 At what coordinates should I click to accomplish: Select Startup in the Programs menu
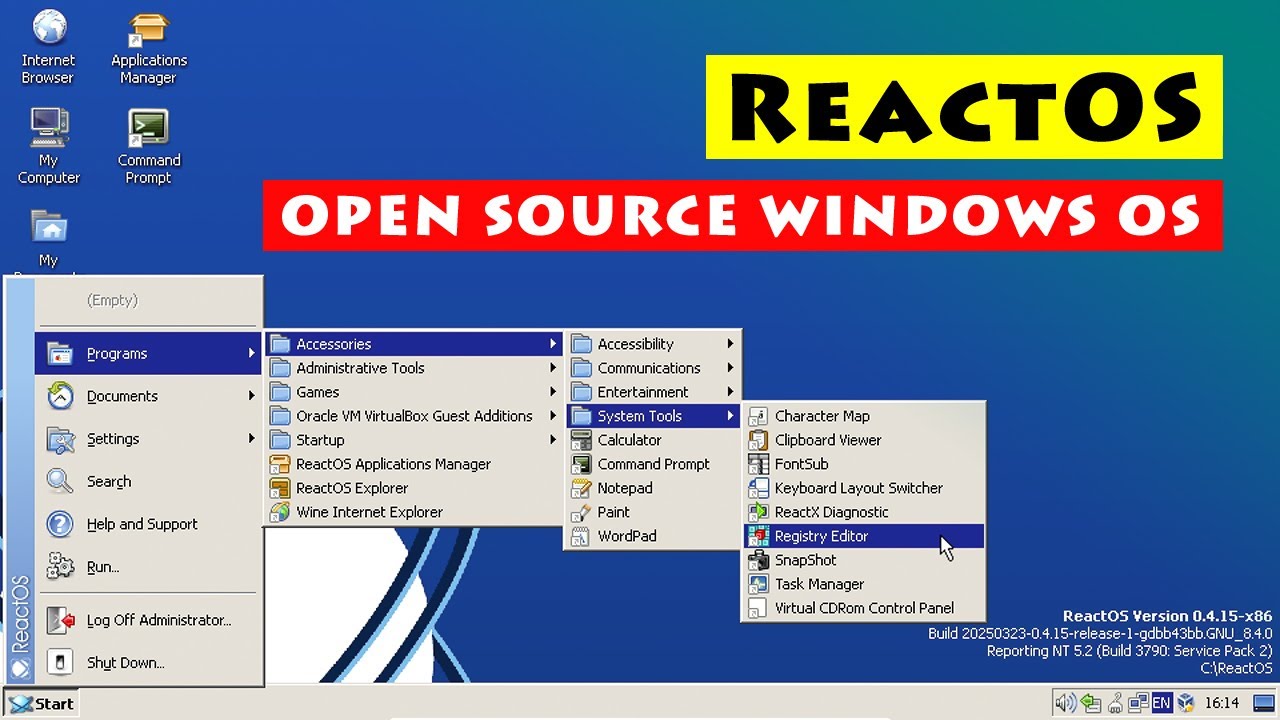coord(320,440)
